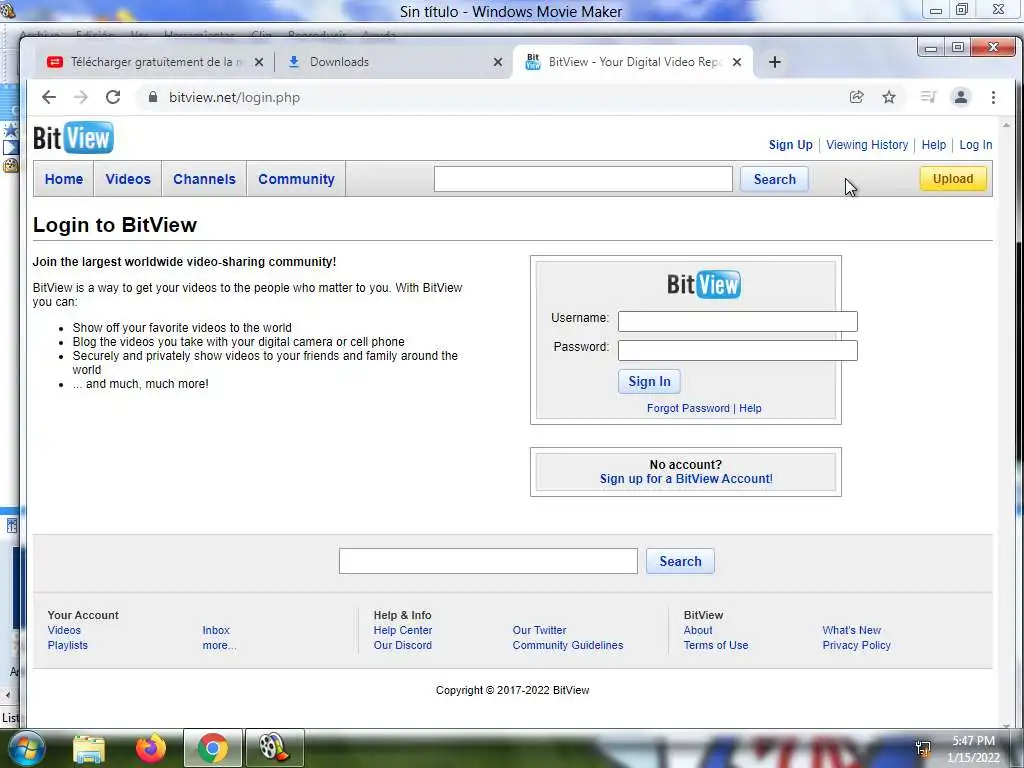Click the footer more... link
Image resolution: width=1024 pixels, height=768 pixels.
(x=219, y=645)
